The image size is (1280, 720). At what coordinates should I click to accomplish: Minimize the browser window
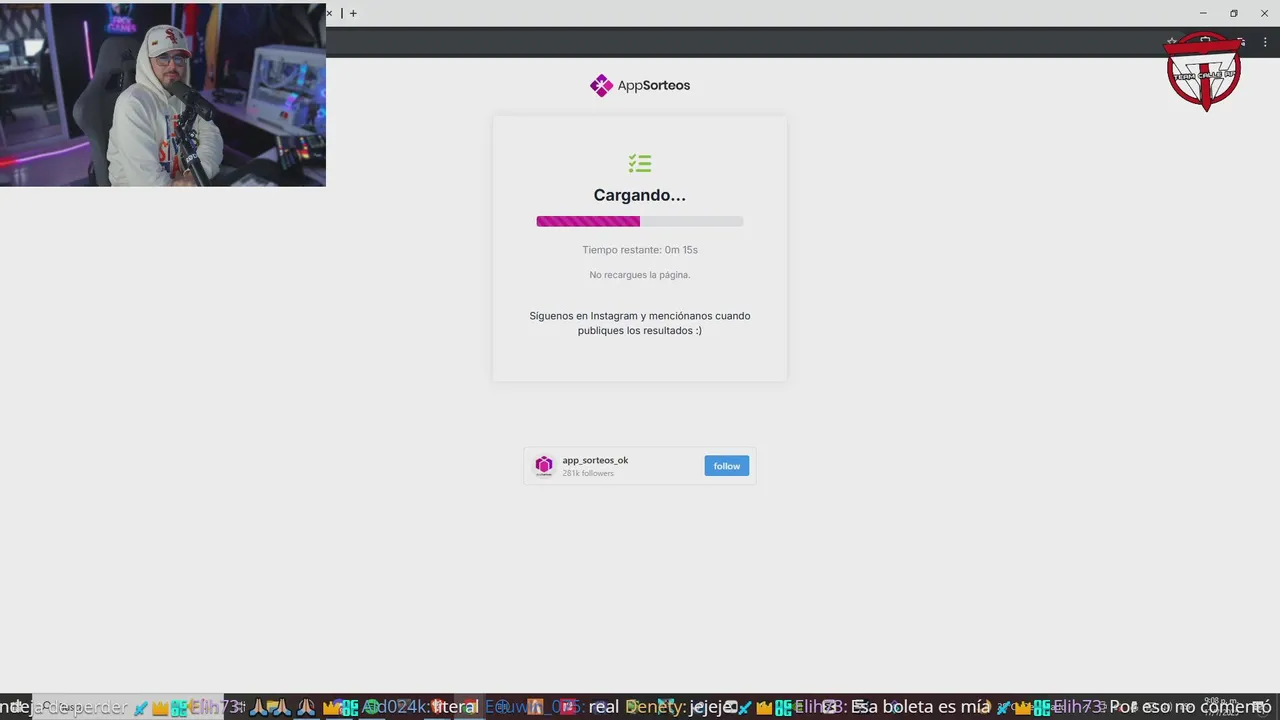coord(1203,13)
